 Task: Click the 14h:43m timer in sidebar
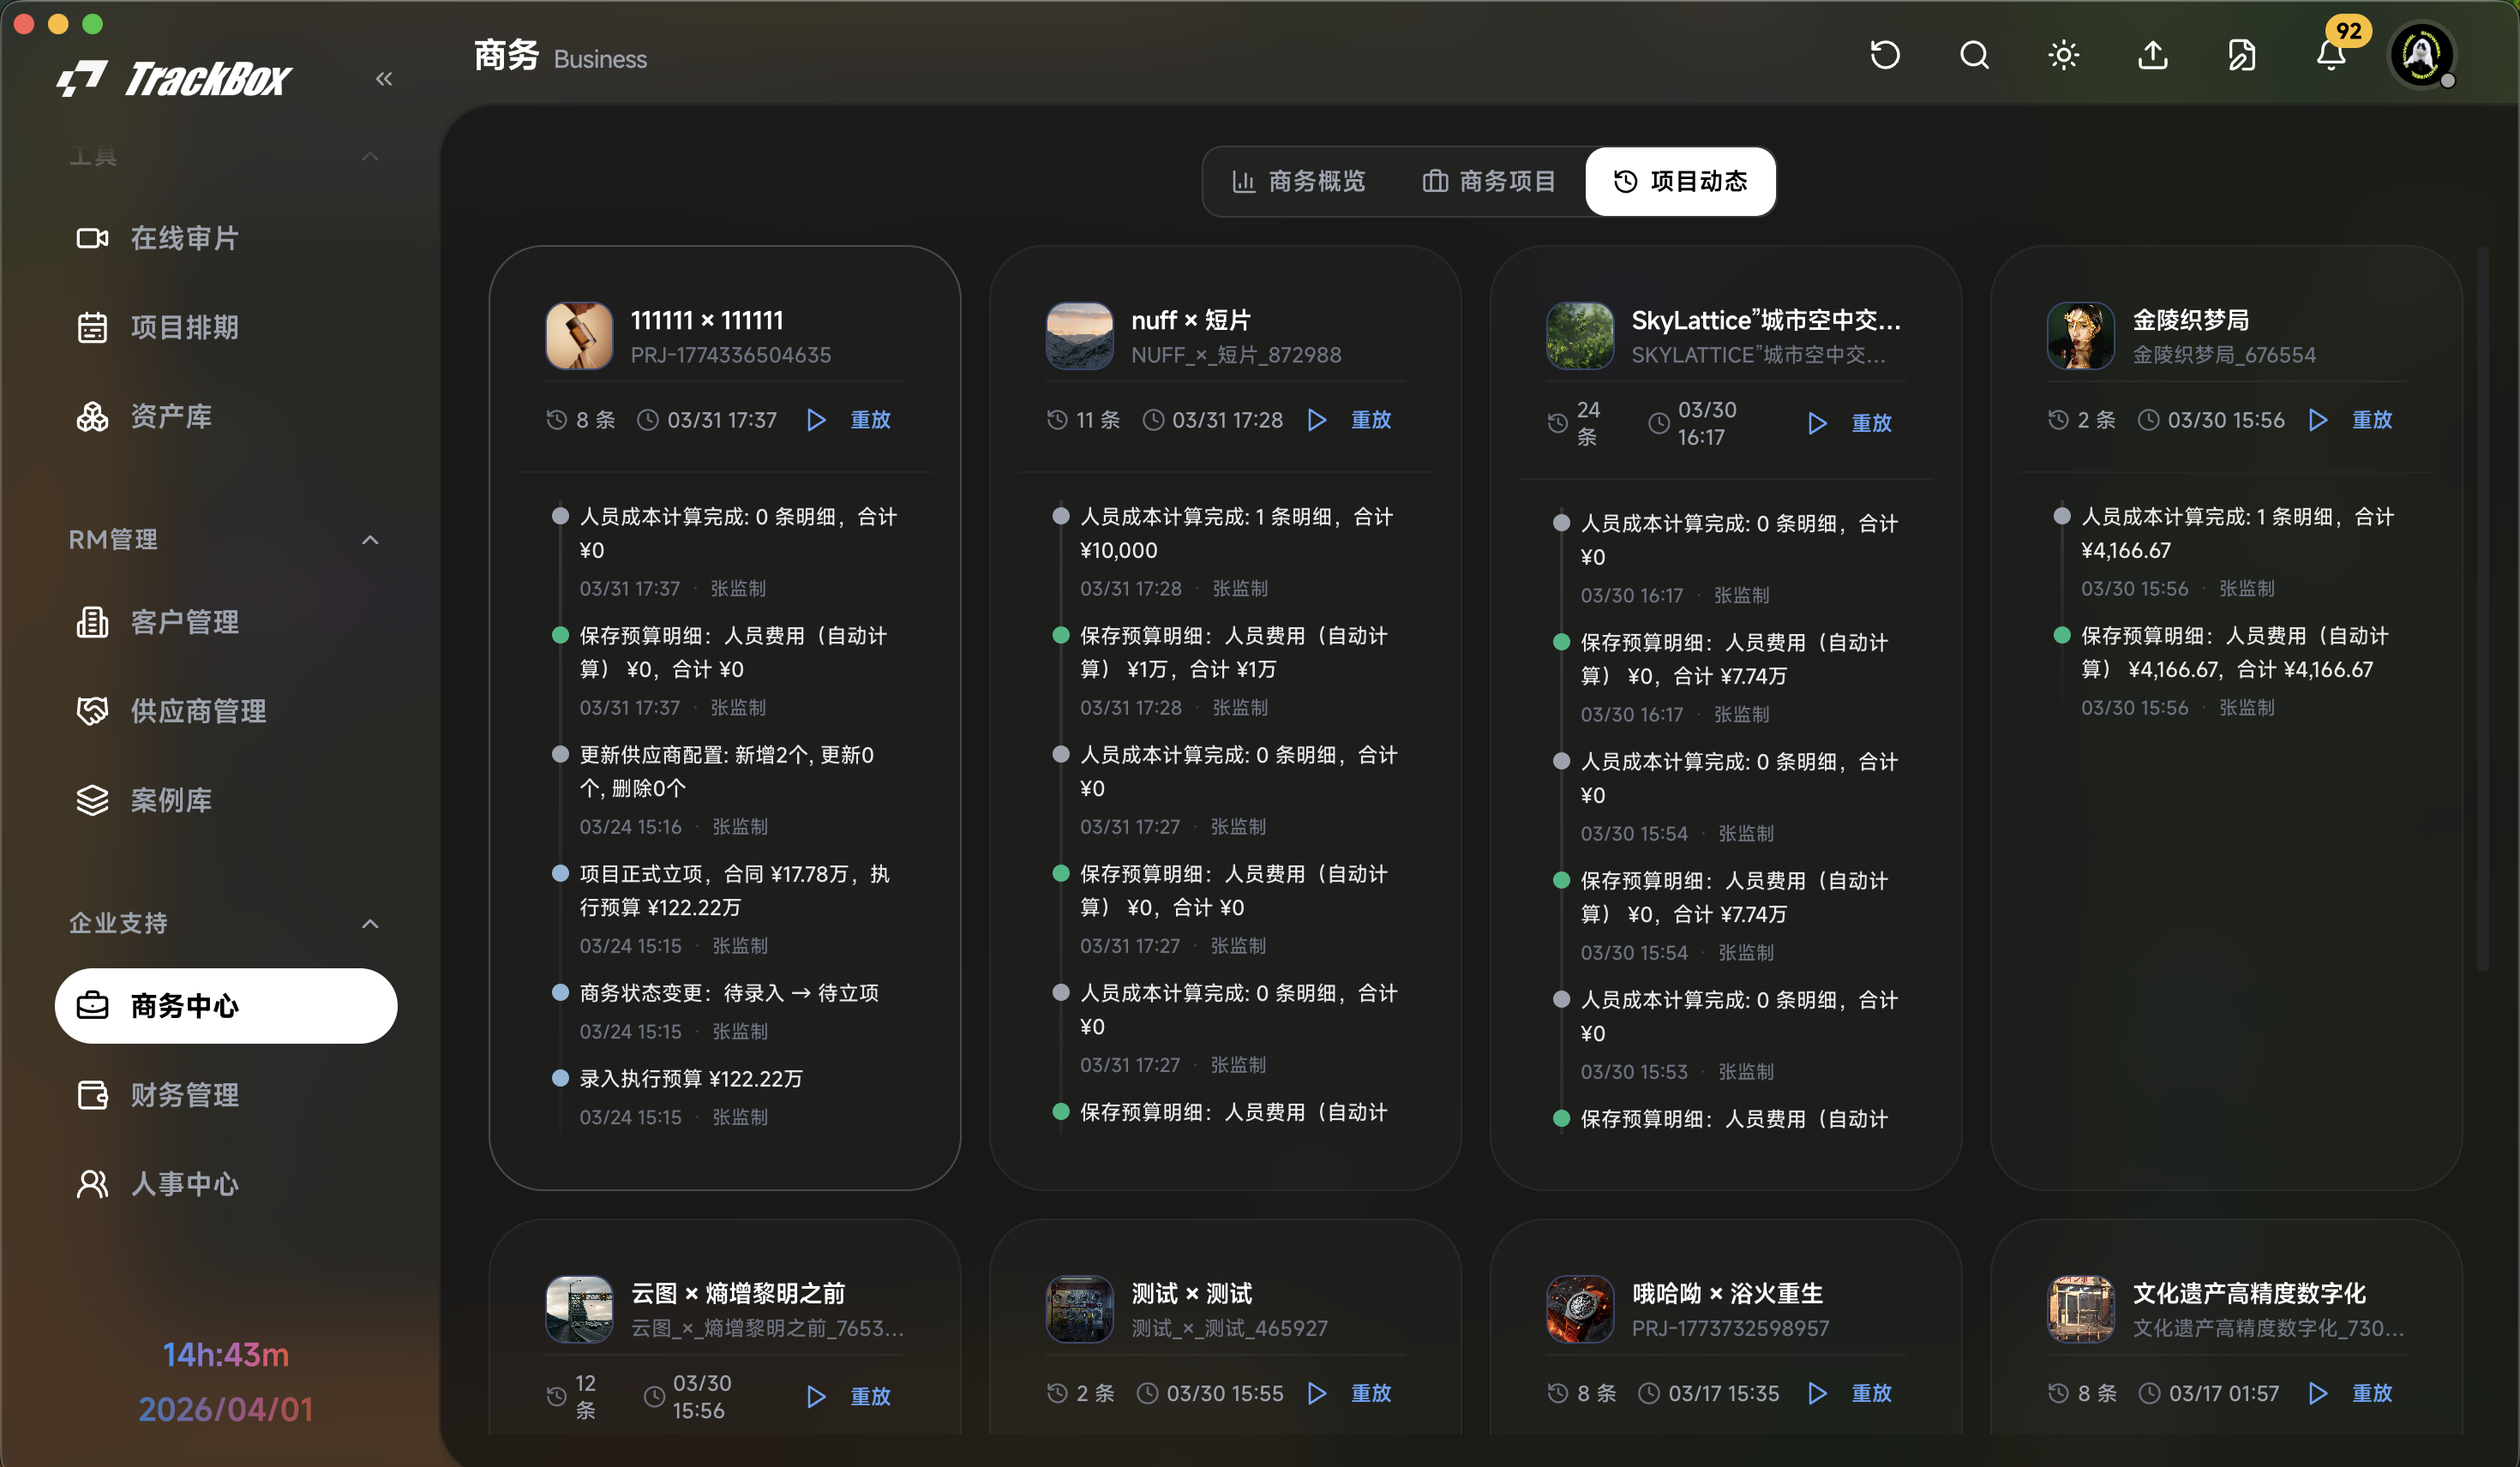pyautogui.click(x=226, y=1355)
